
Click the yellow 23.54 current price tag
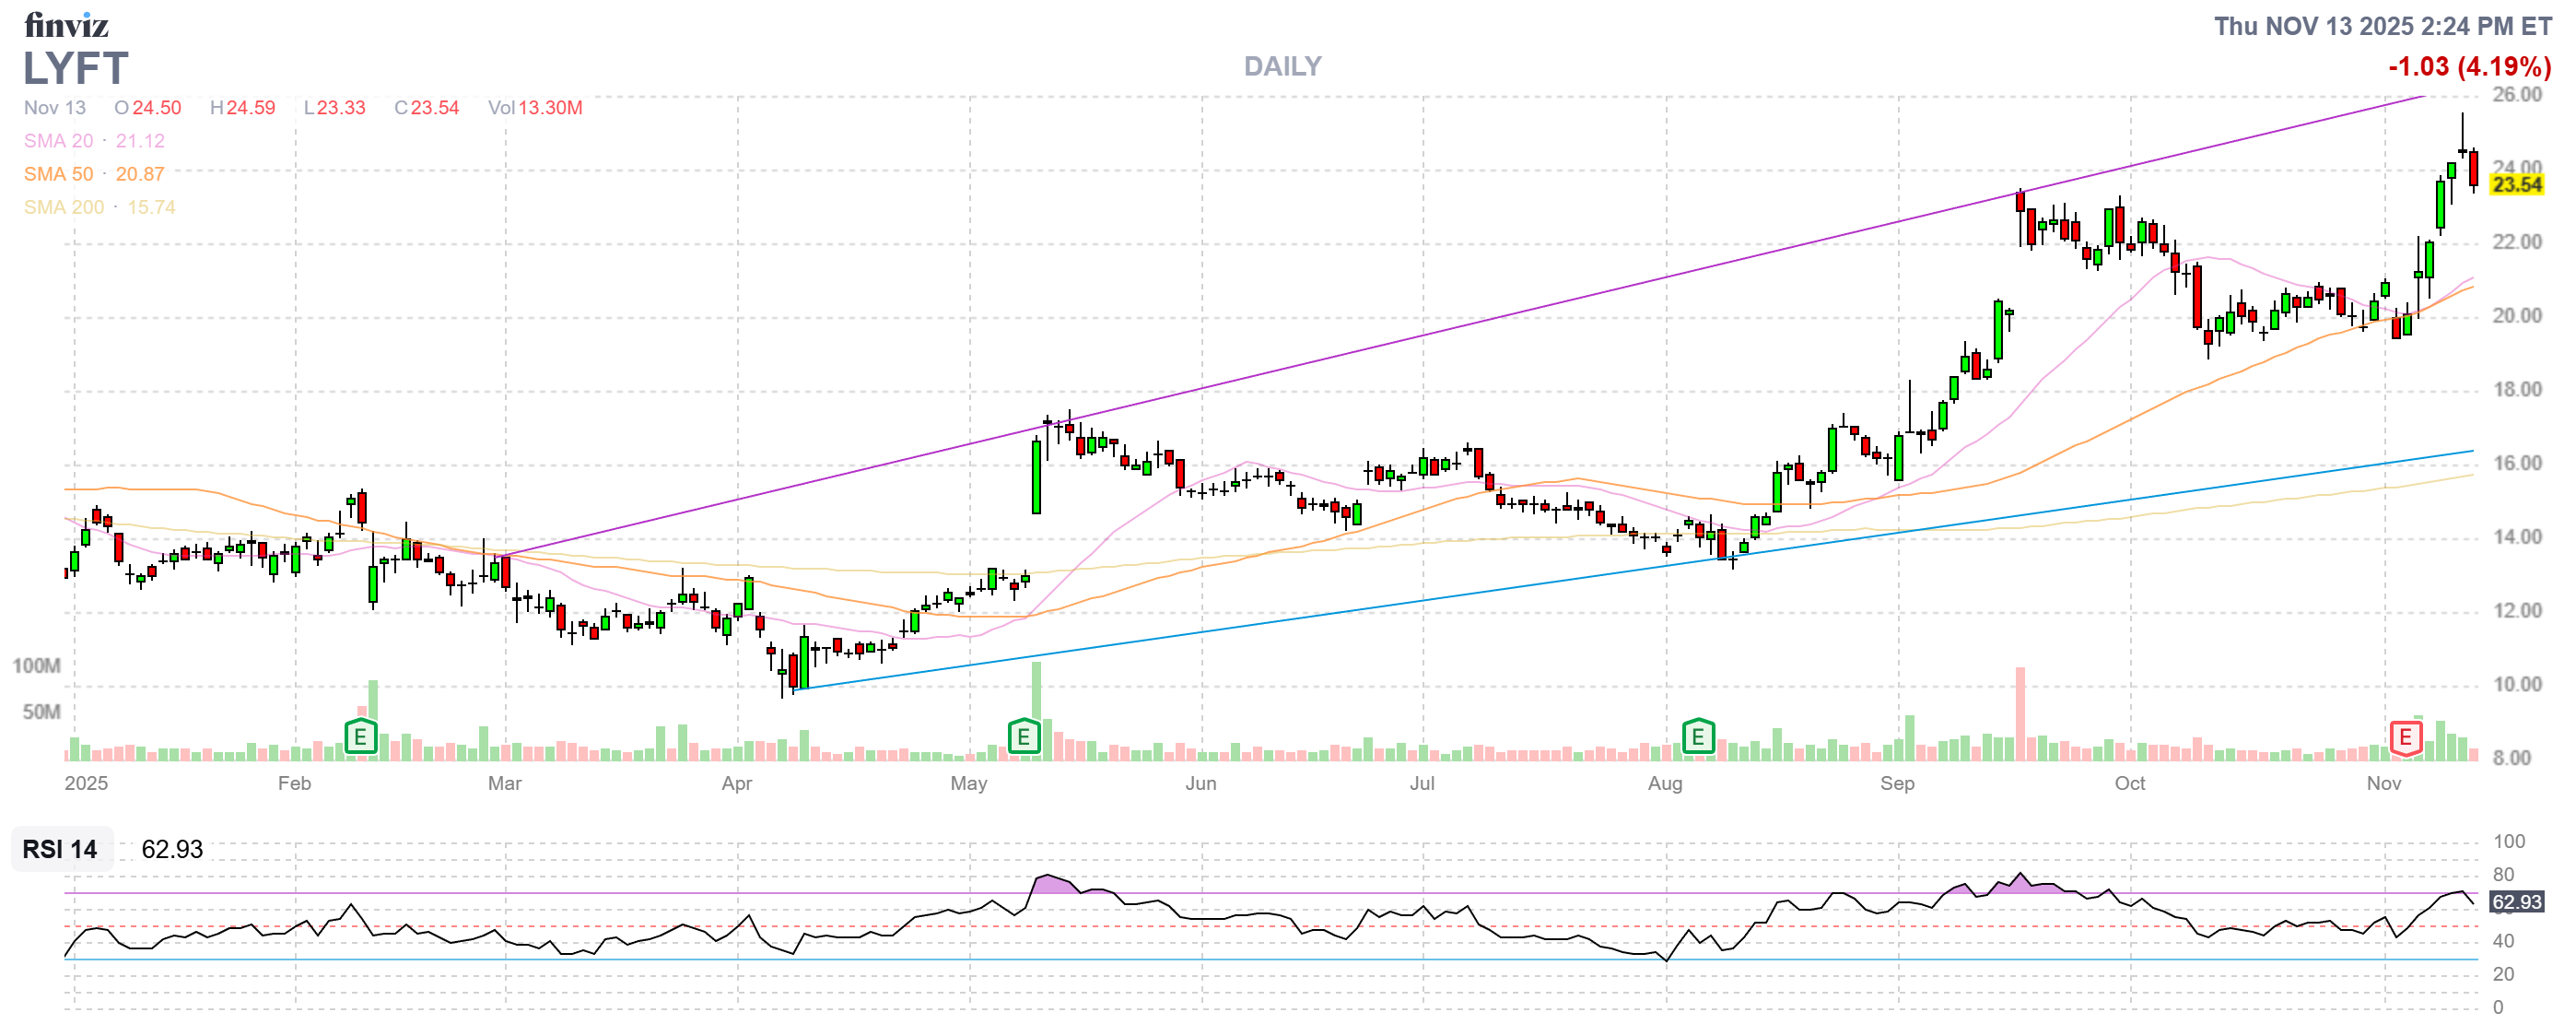[2516, 185]
